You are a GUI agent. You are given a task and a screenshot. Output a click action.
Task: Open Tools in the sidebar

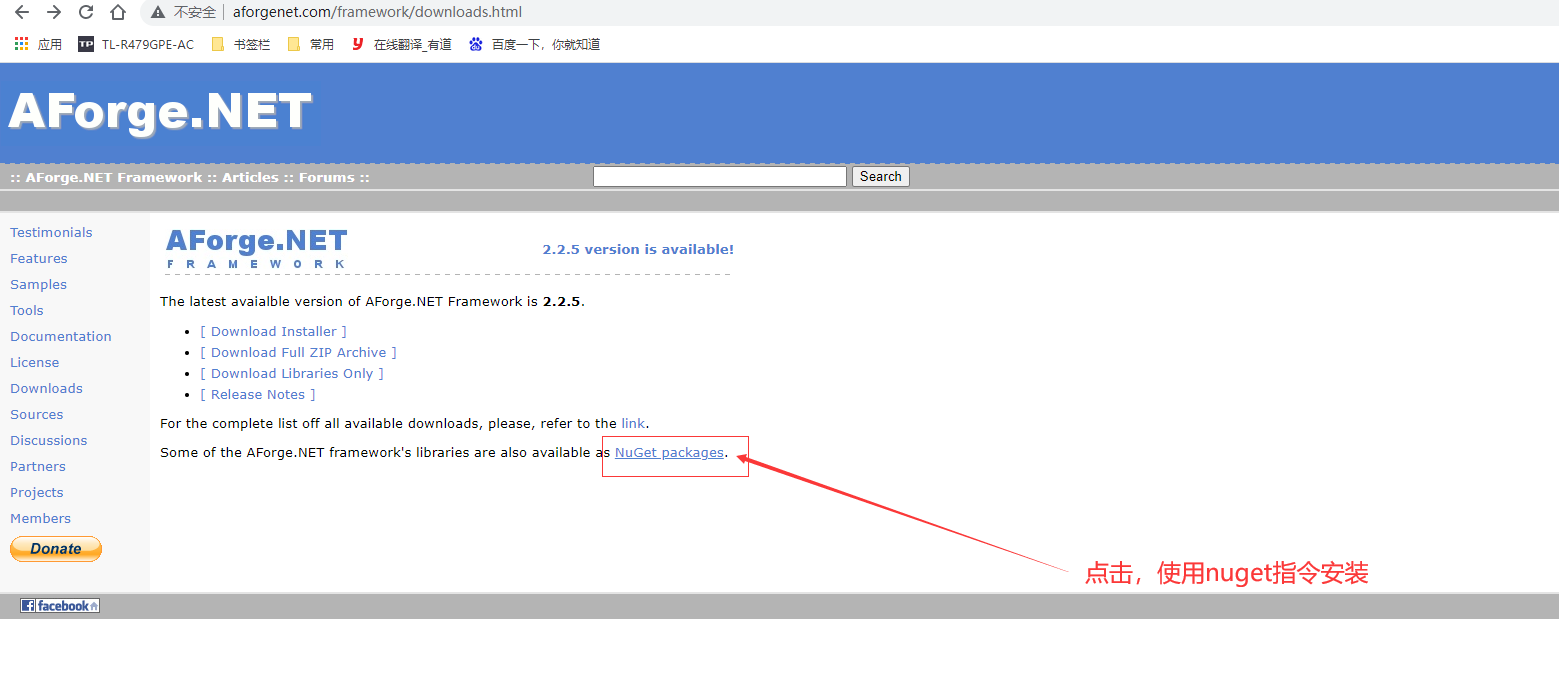27,310
